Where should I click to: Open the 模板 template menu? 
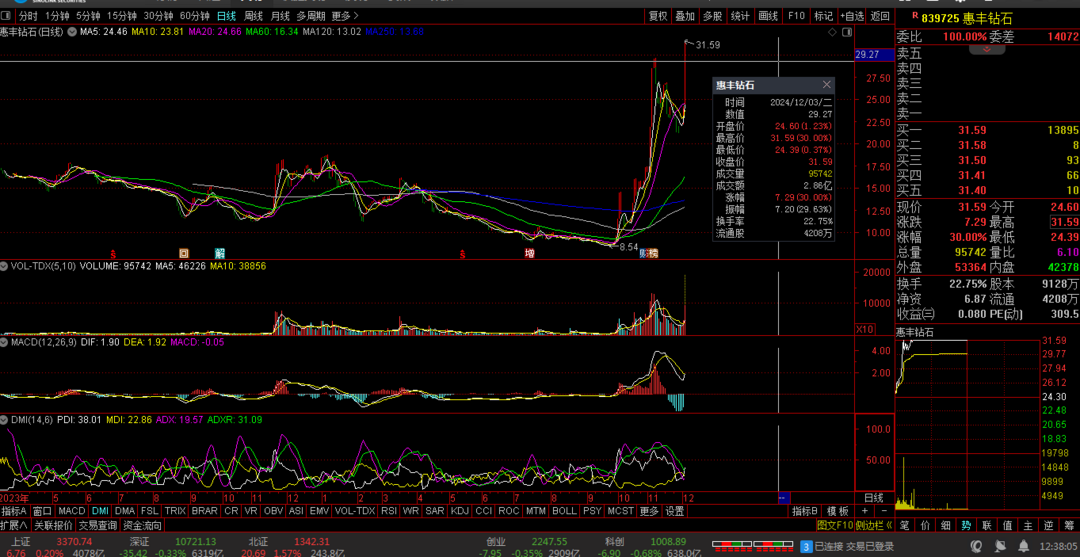point(838,511)
